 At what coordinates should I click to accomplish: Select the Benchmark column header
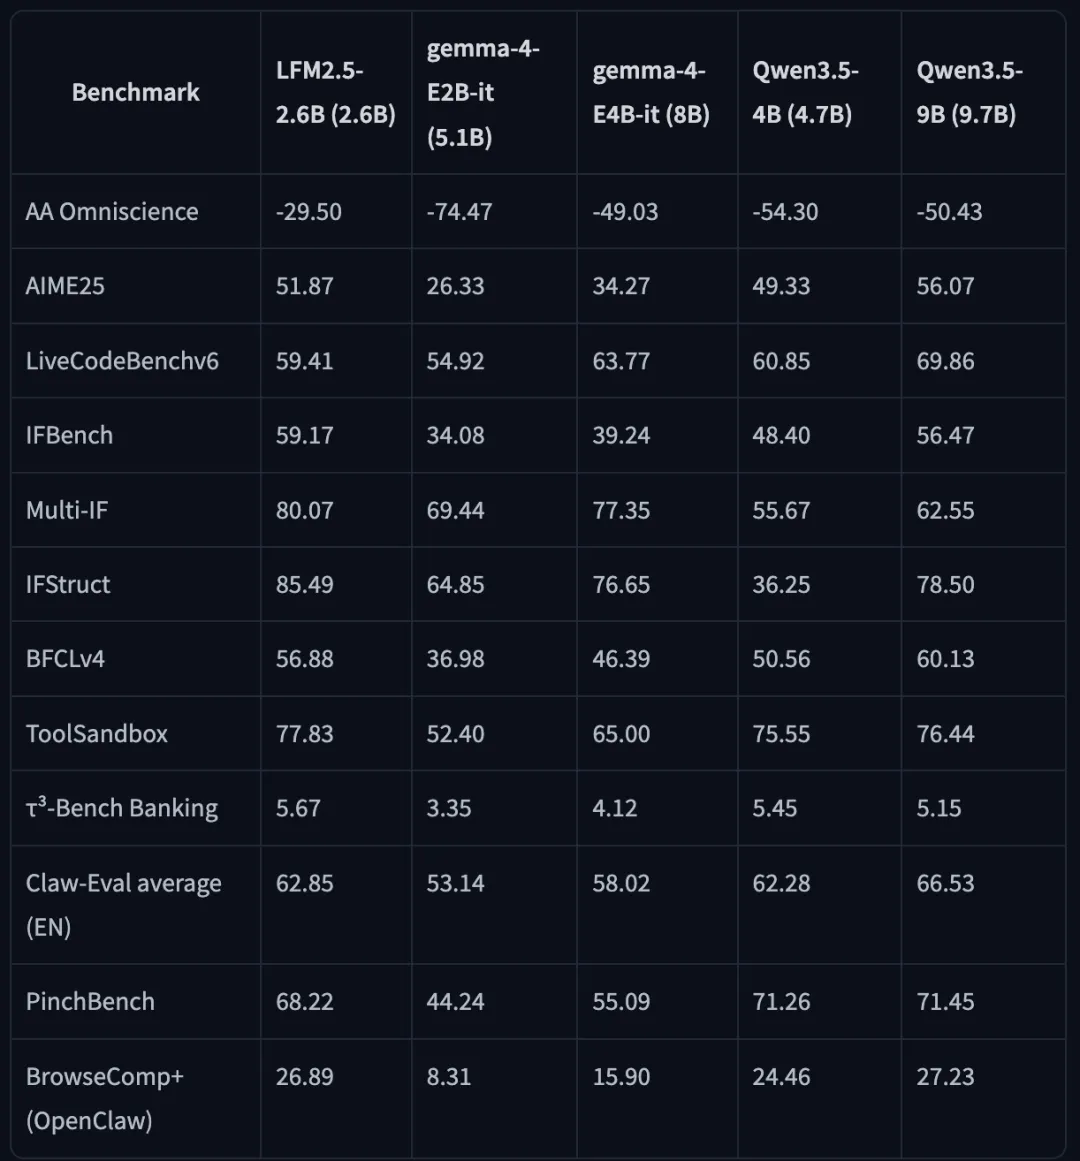pos(135,93)
